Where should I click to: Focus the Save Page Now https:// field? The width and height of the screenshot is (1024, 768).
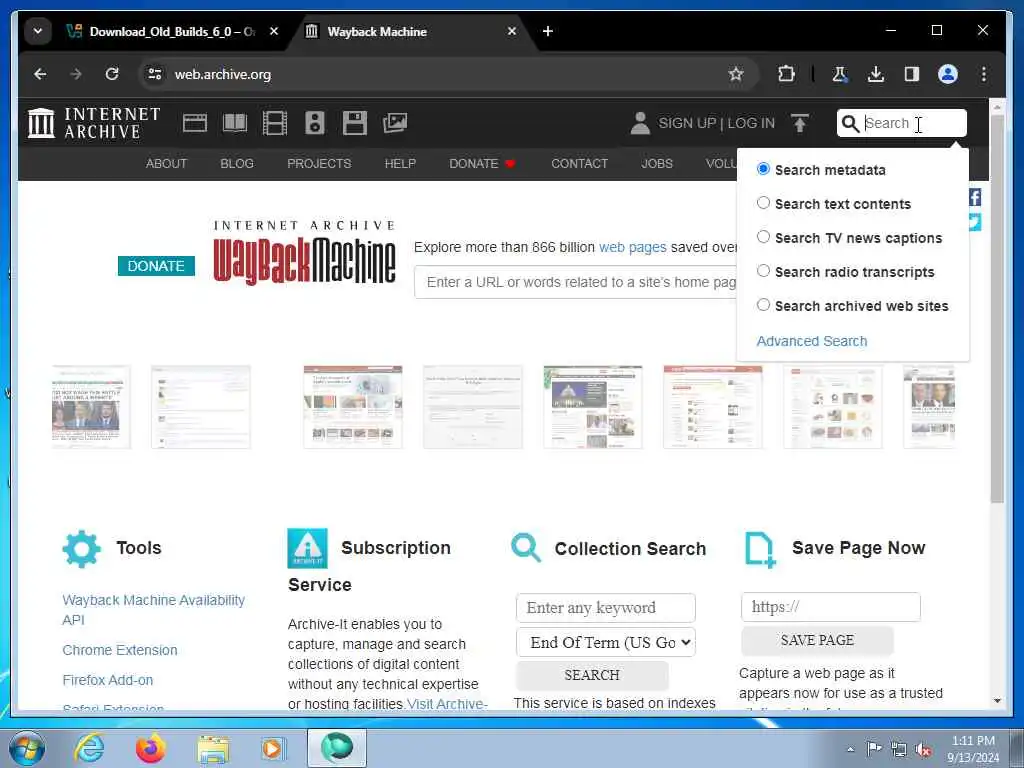click(831, 607)
